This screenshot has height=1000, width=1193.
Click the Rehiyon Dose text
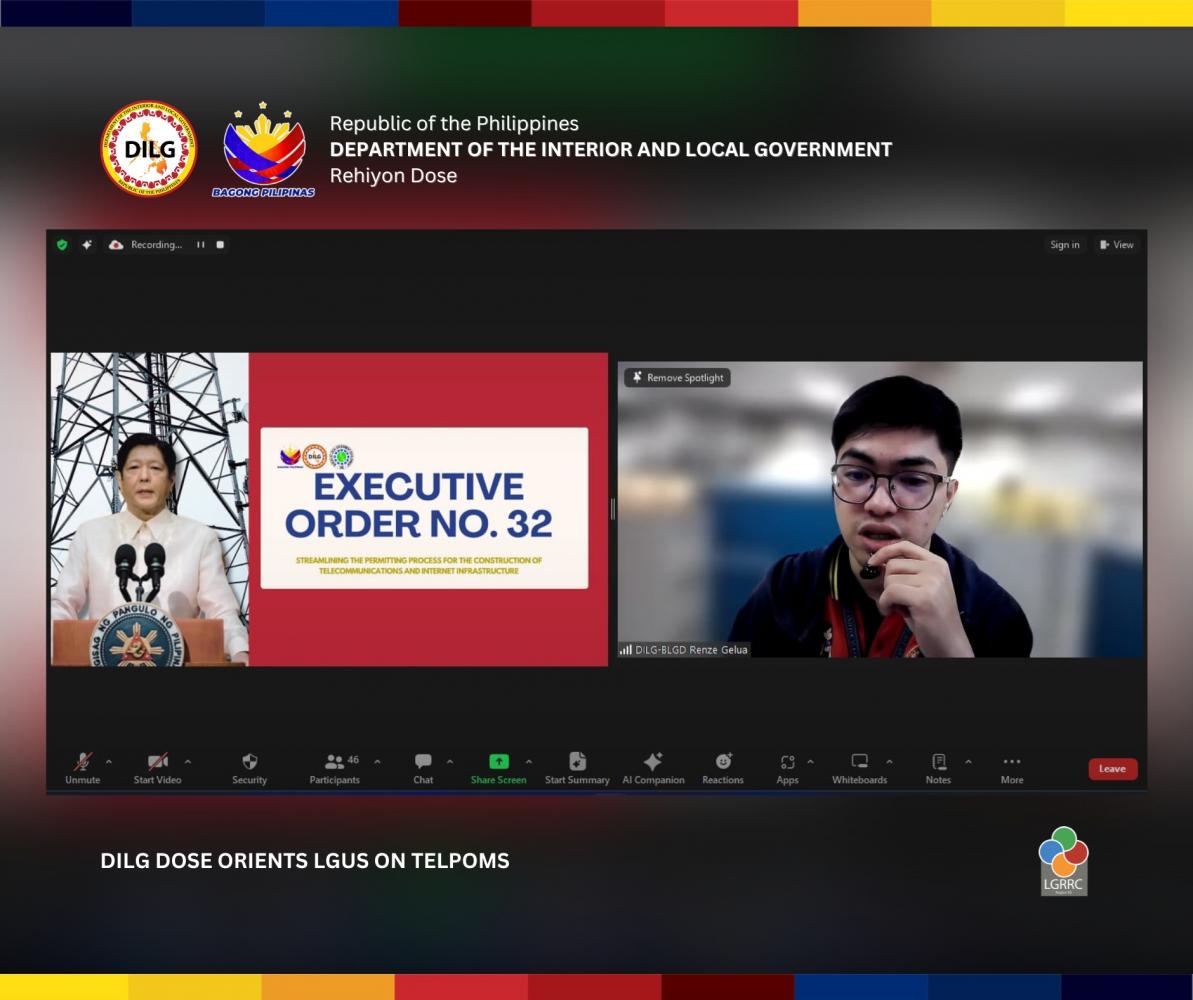tap(393, 176)
